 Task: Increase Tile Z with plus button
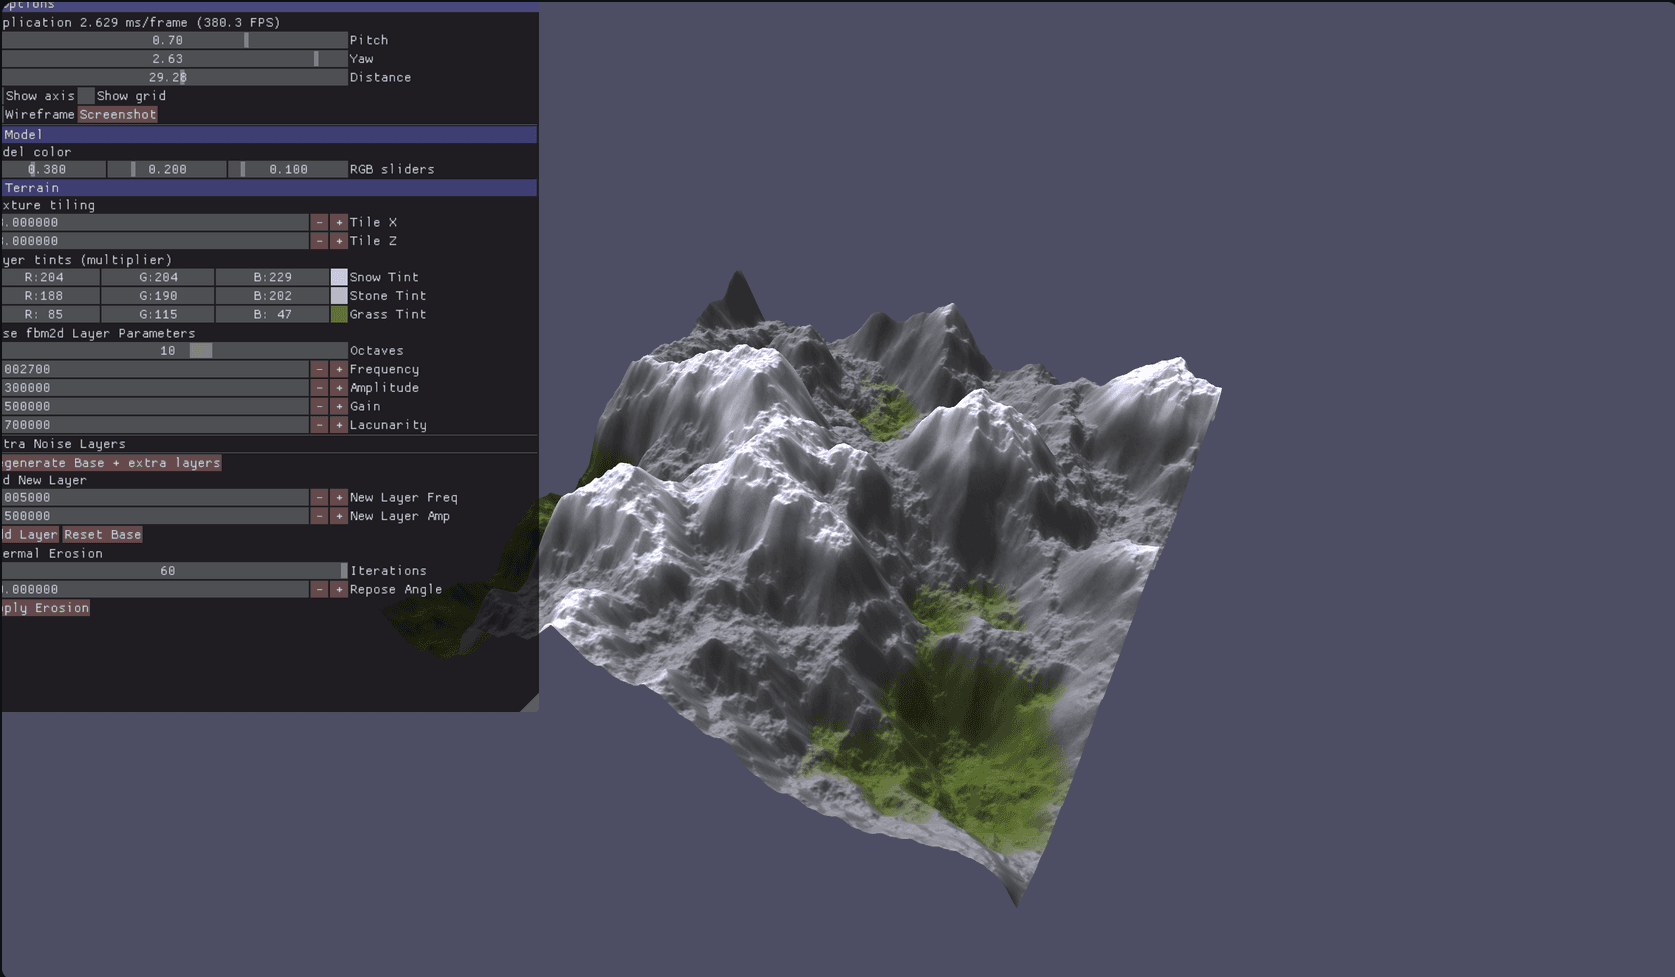339,241
